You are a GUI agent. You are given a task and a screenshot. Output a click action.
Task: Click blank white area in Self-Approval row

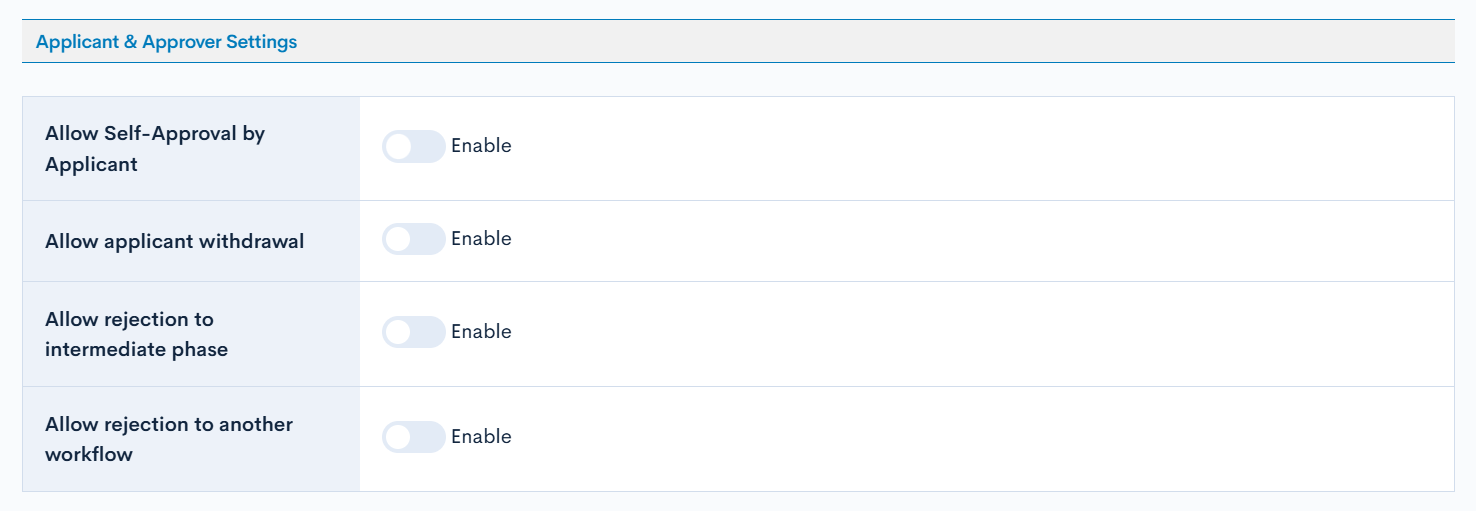[950, 148]
